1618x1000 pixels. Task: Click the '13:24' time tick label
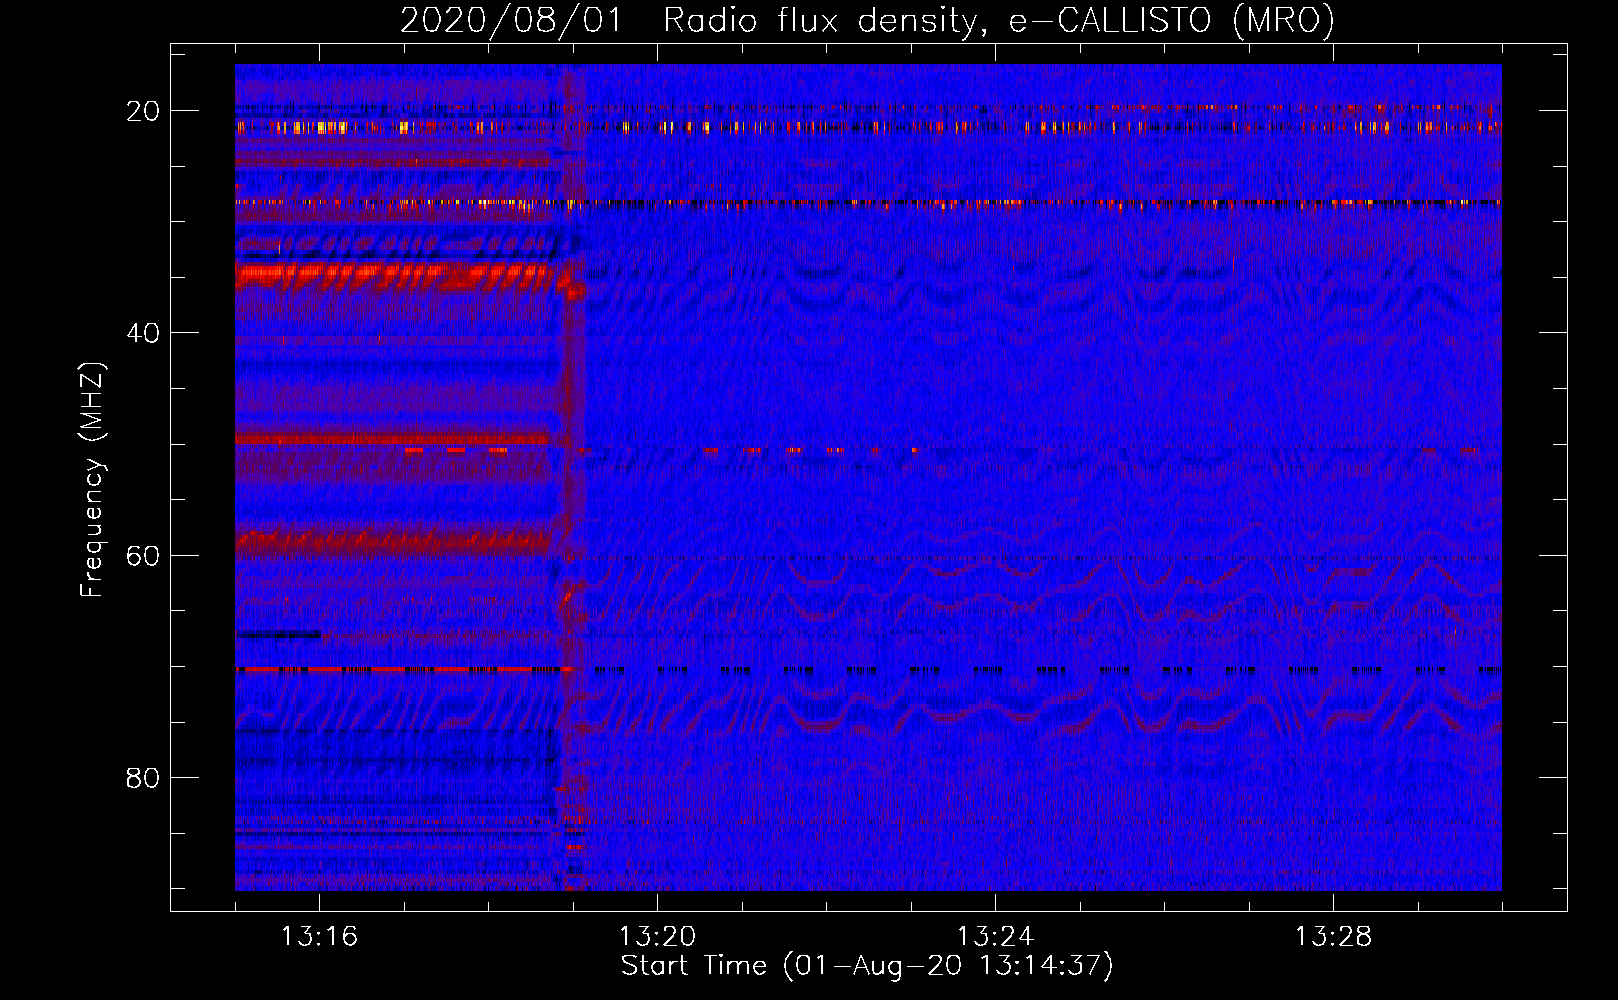pos(995,937)
